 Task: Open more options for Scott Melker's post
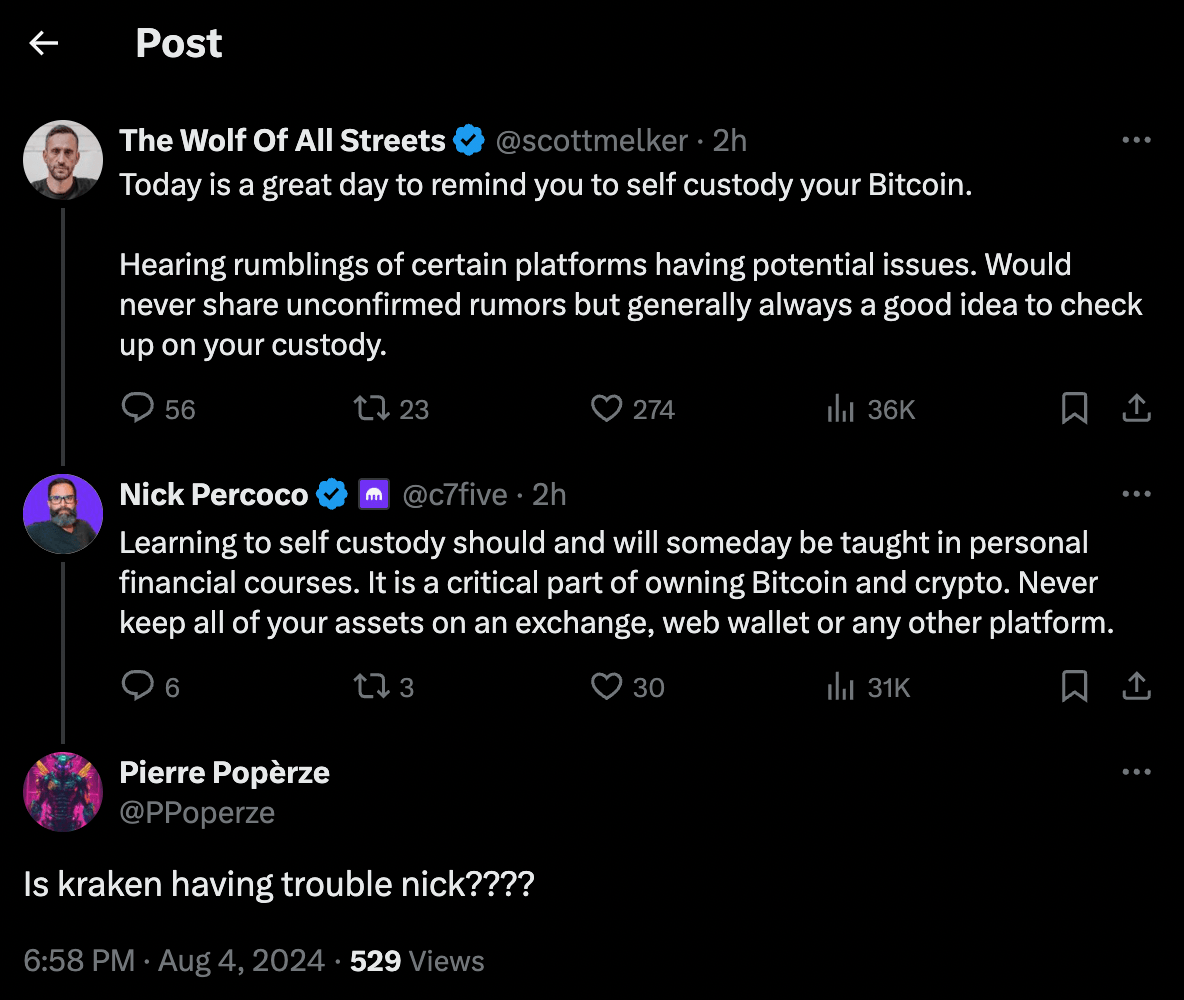pos(1137,141)
